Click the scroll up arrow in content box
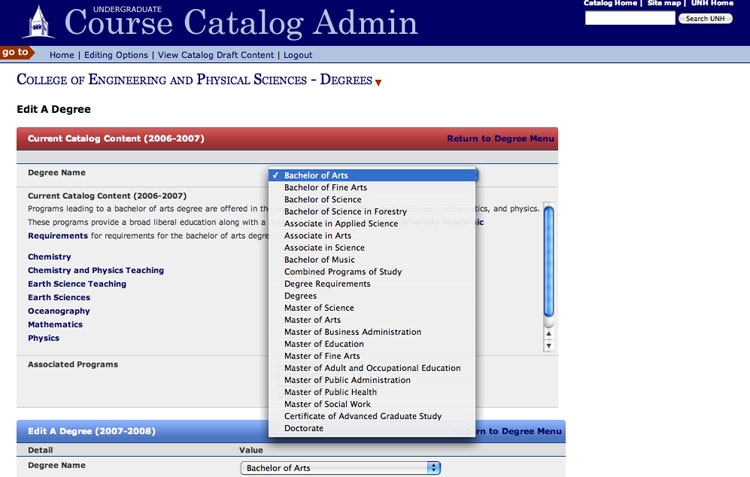Viewport: 750px width, 477px height. tap(549, 334)
